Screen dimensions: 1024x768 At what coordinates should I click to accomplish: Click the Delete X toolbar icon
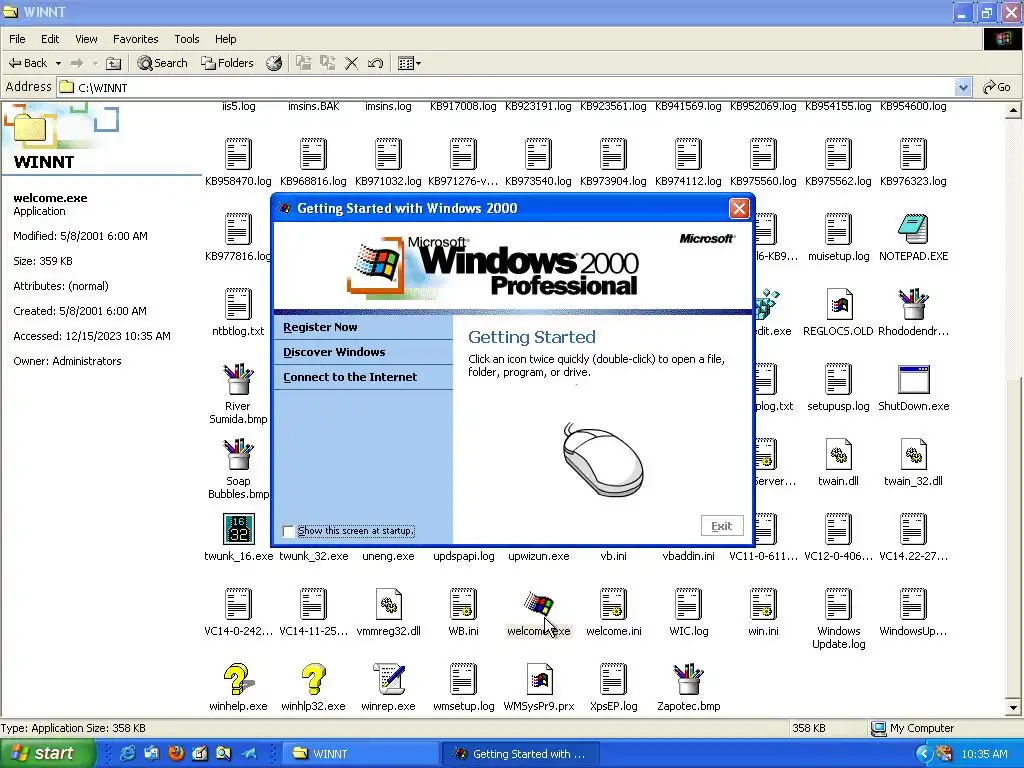coord(351,63)
